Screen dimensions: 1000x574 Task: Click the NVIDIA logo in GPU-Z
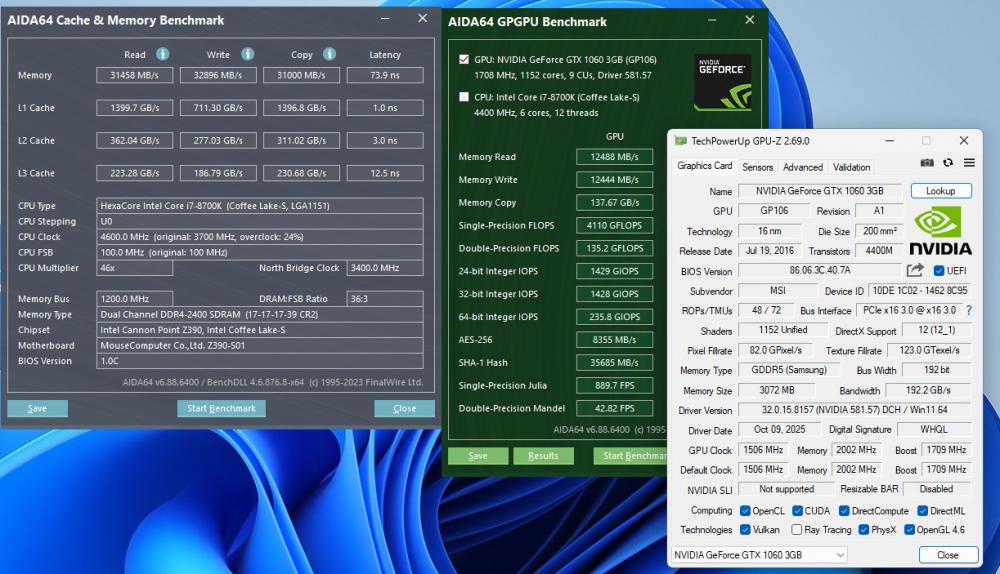click(x=940, y=232)
